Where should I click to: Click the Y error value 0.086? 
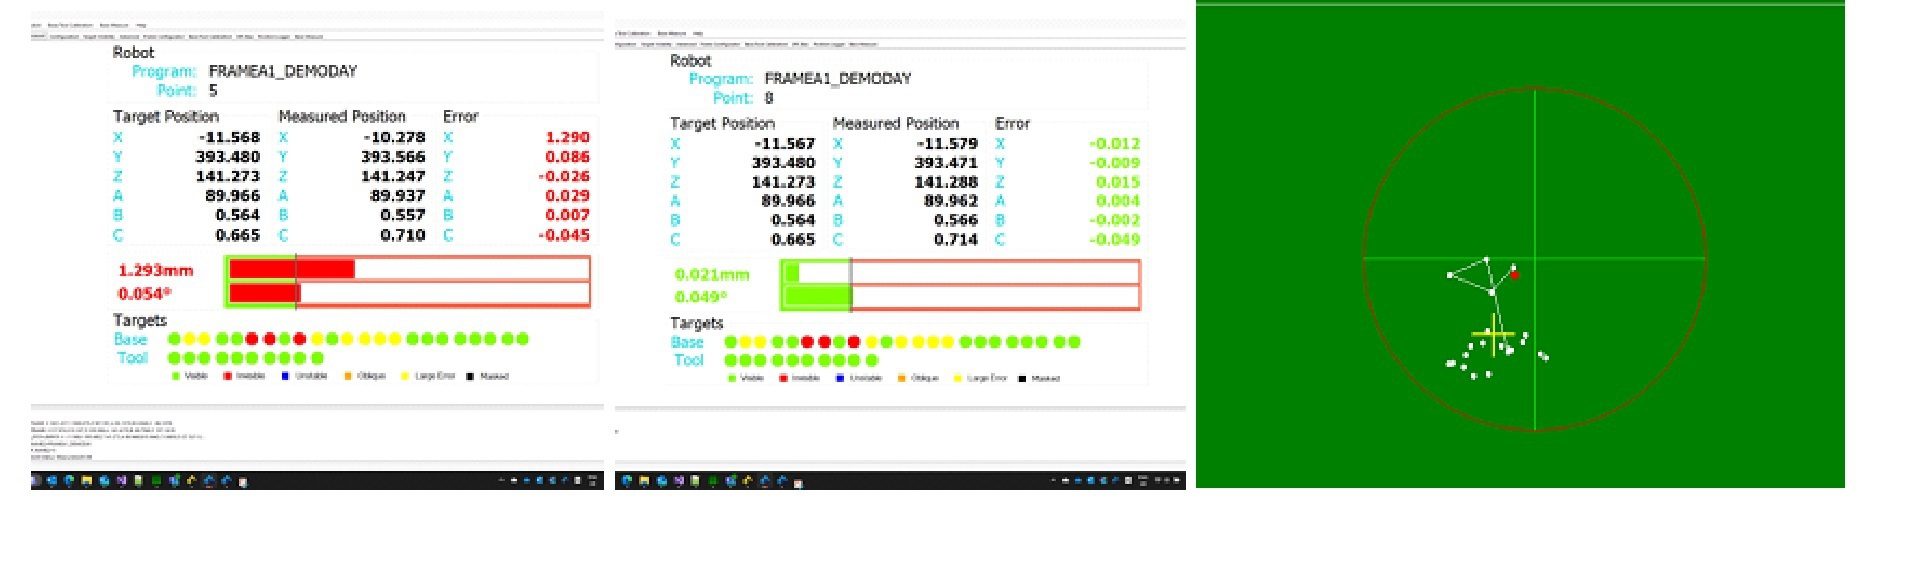568,157
